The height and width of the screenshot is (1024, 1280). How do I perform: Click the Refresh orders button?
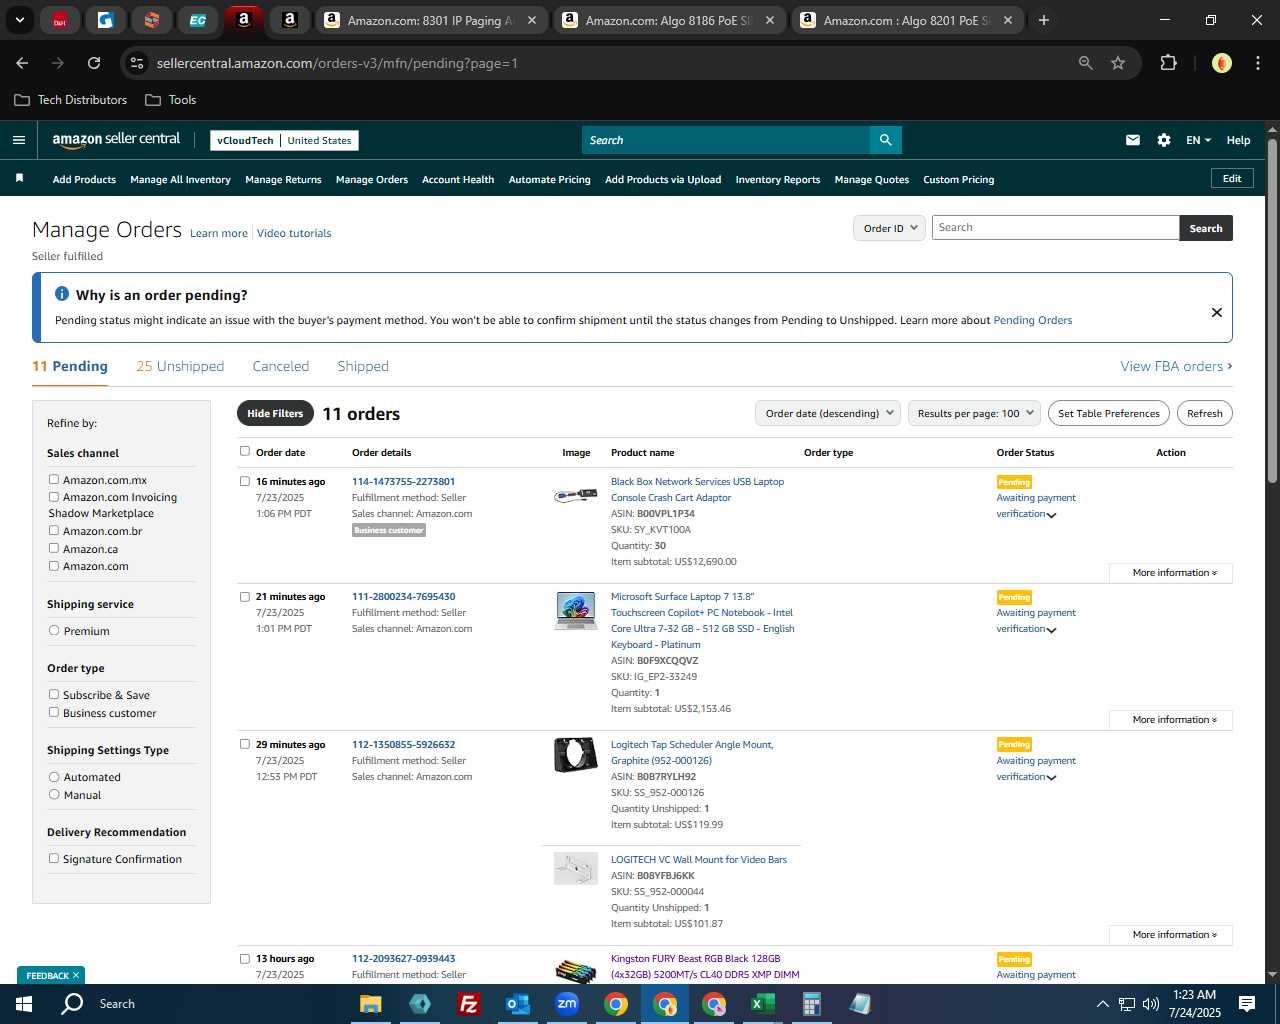1204,413
